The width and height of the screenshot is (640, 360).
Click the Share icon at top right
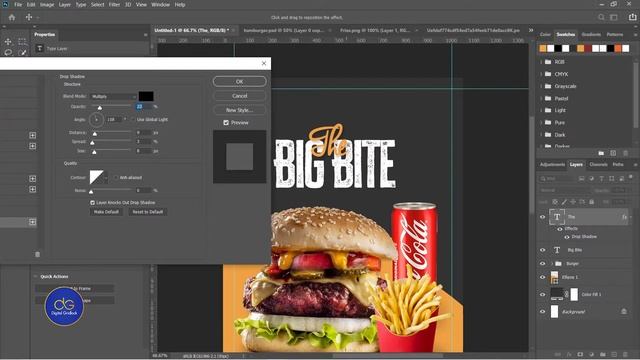point(633,17)
